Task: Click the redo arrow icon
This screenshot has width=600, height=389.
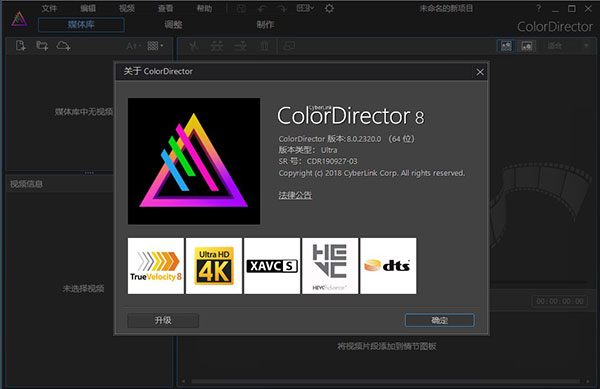Action: (x=282, y=8)
